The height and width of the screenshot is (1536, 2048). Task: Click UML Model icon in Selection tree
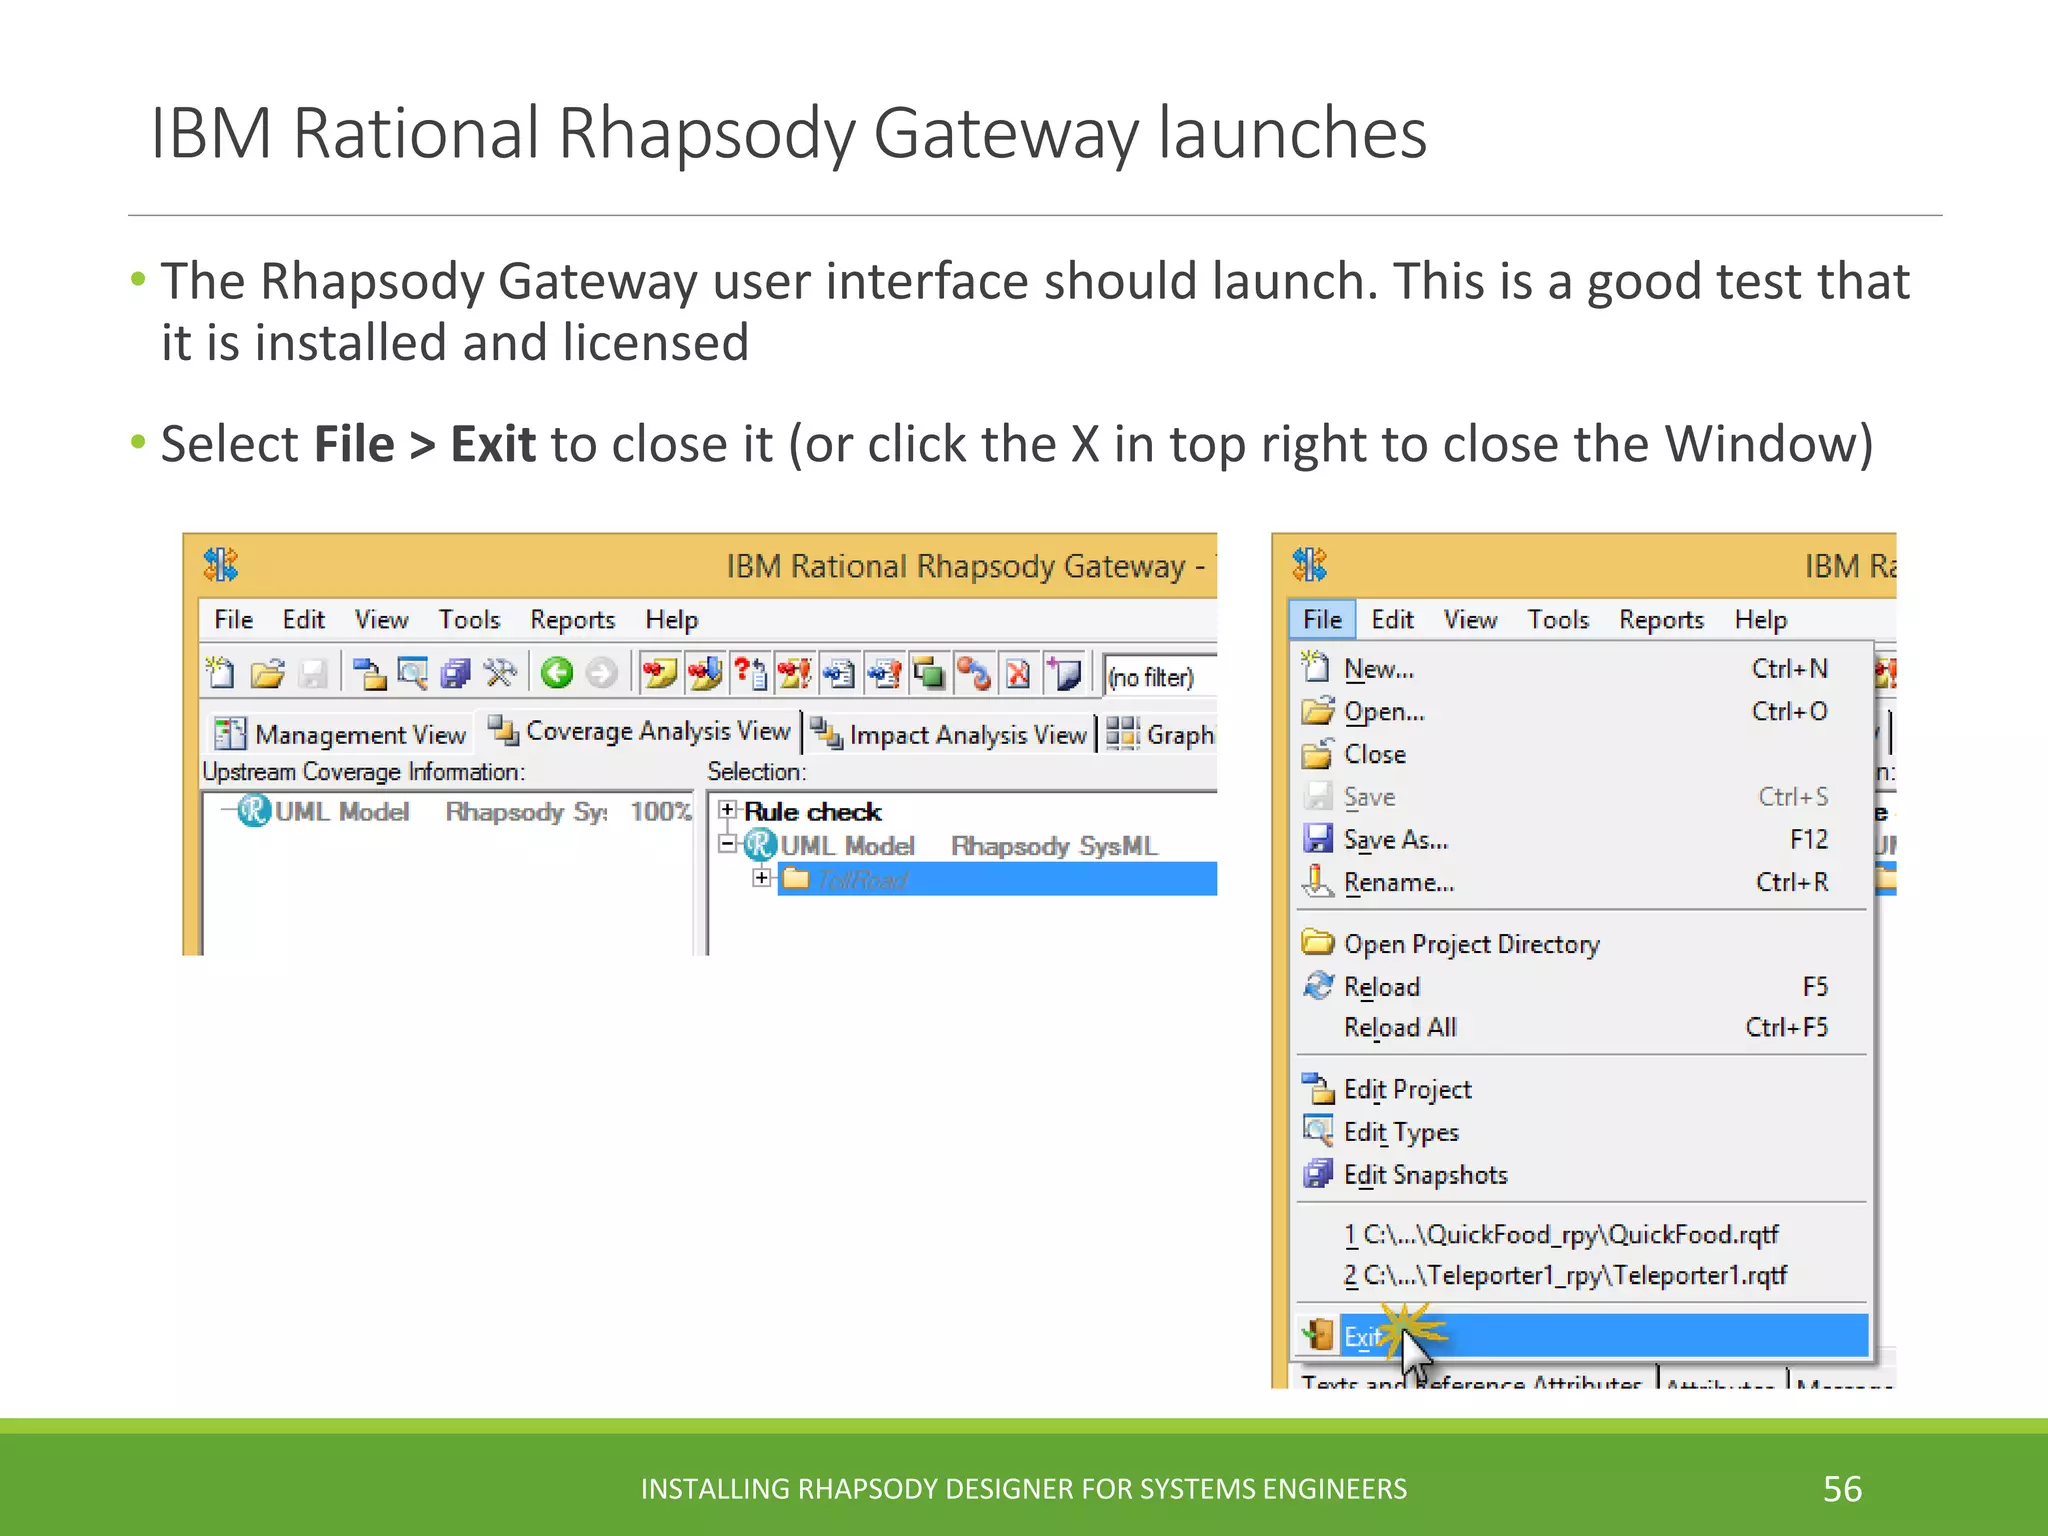pyautogui.click(x=760, y=845)
